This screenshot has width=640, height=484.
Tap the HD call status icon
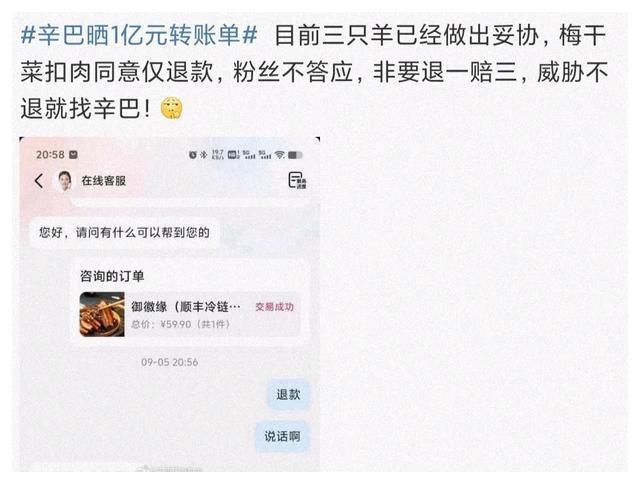(233, 155)
